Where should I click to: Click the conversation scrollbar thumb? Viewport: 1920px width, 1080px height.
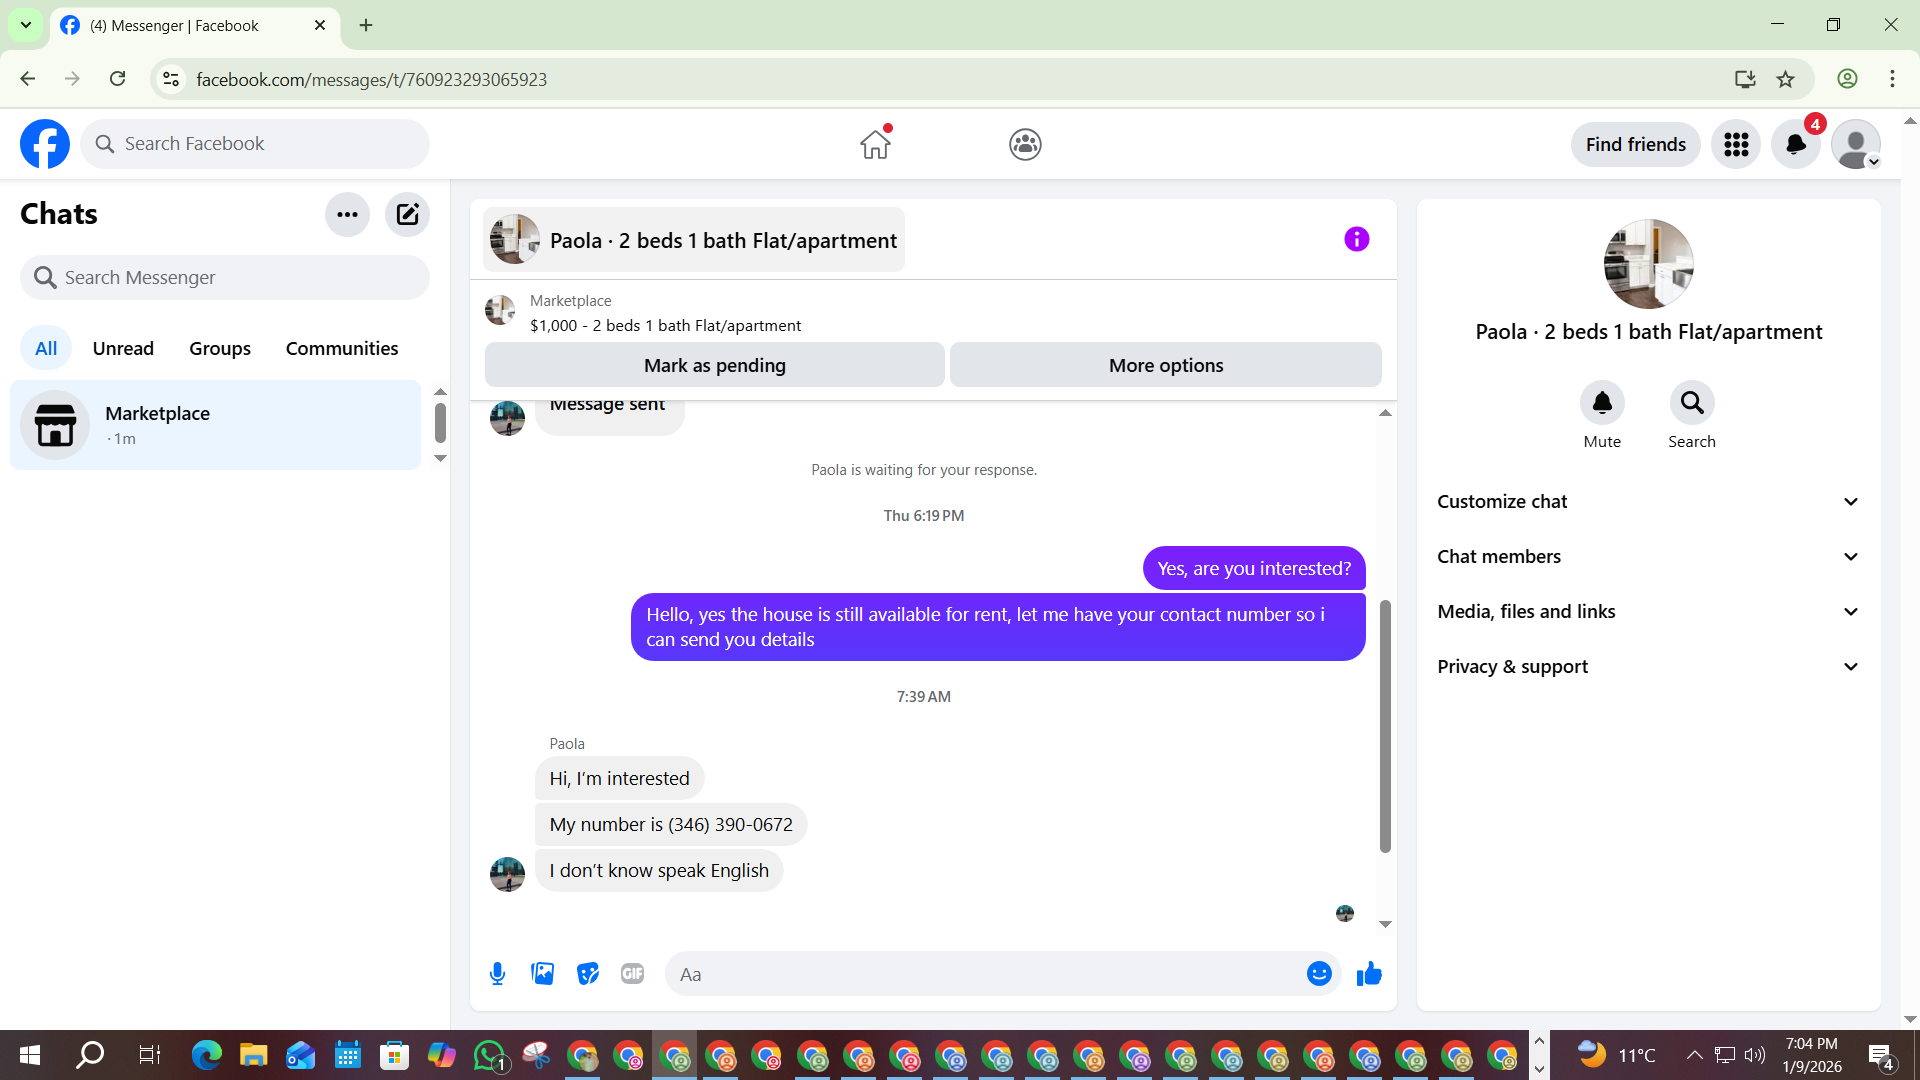[1385, 725]
